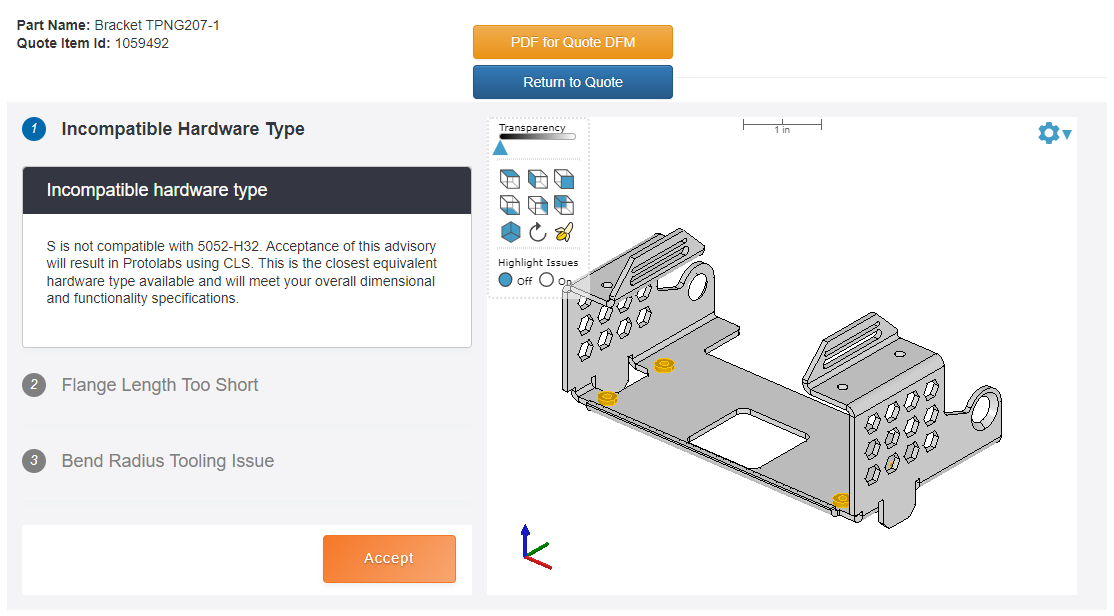Turn Highlight Issues On
This screenshot has width=1114, height=616.
(x=546, y=280)
